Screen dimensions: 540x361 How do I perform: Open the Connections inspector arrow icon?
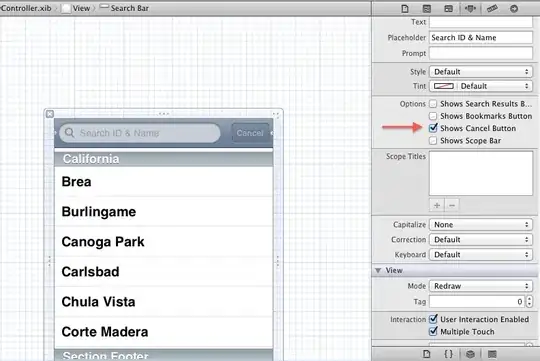pyautogui.click(x=514, y=9)
